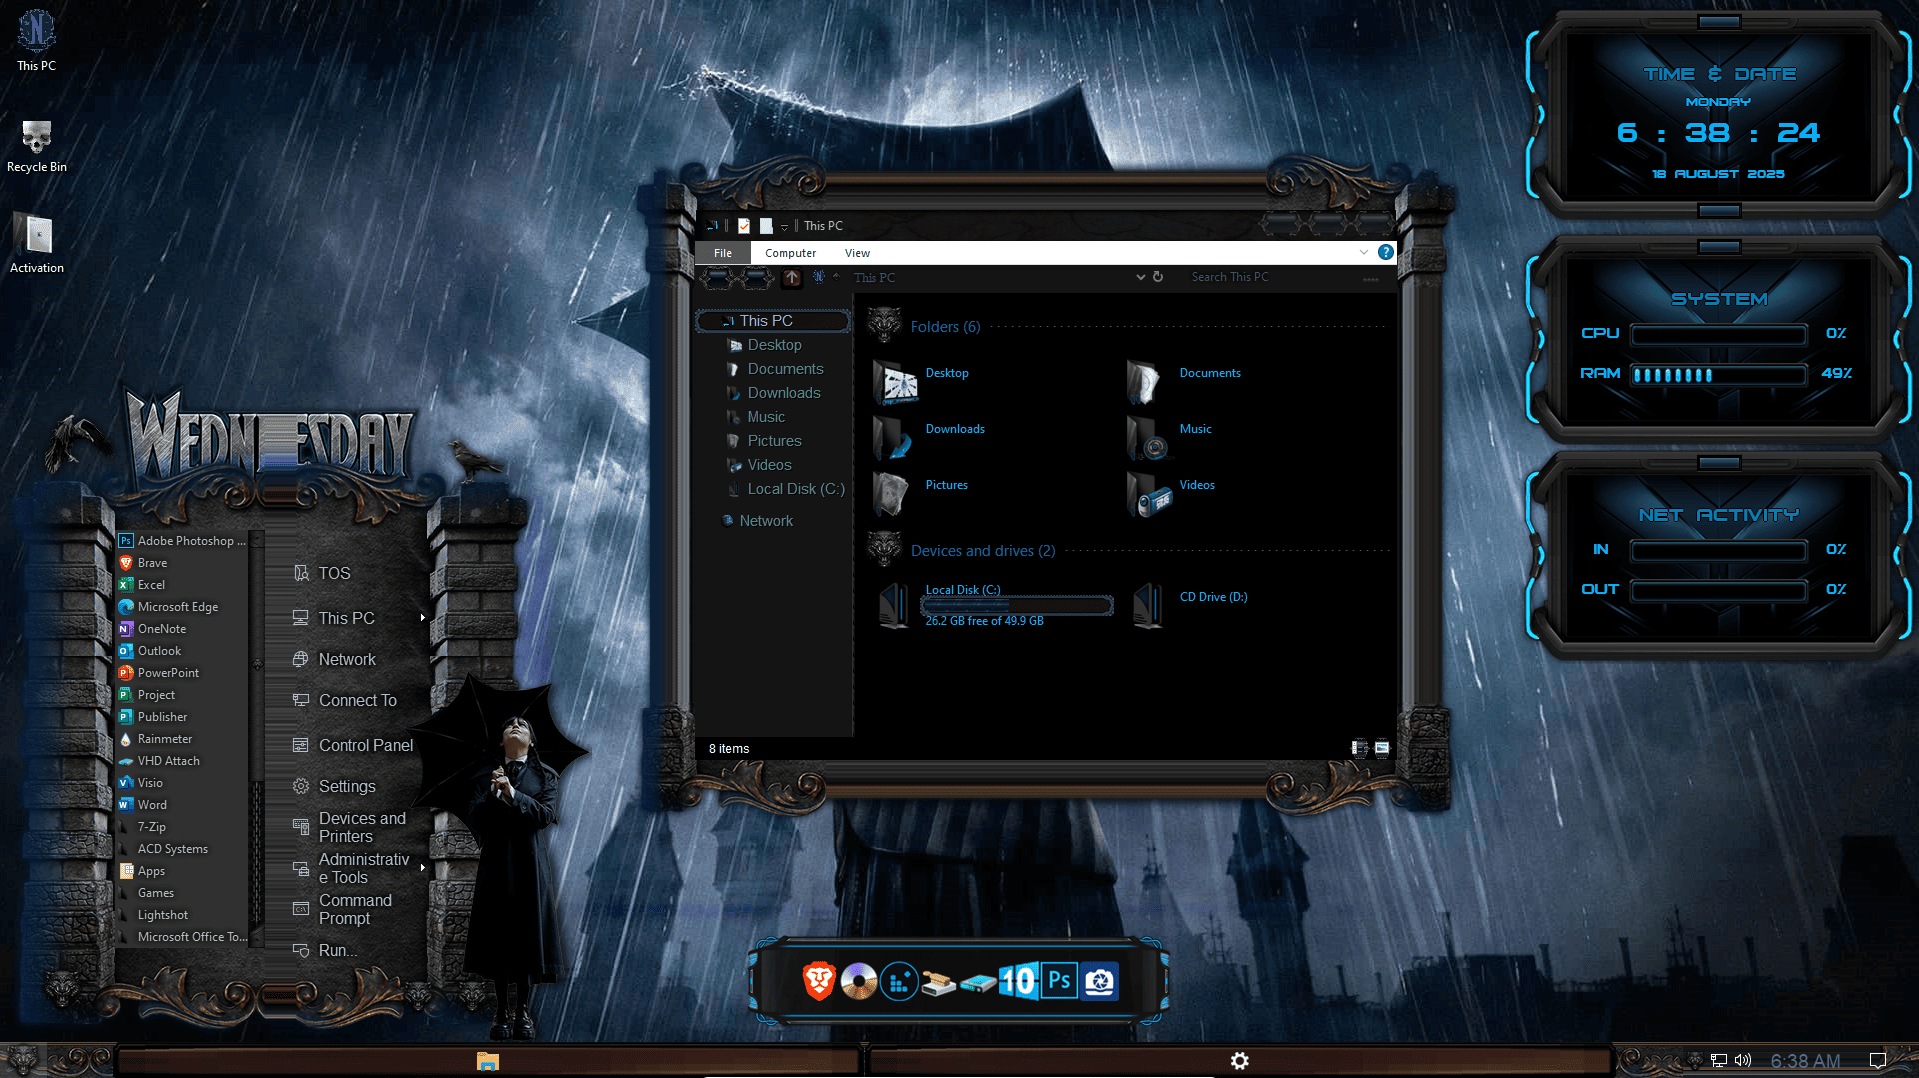
Task: Select Local Disk (C:) drive
Action: pyautogui.click(x=995, y=605)
